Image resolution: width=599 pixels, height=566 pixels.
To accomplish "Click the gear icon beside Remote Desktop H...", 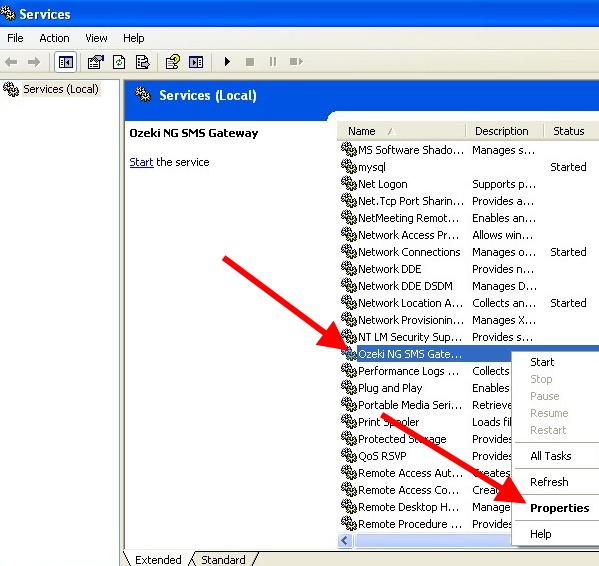I will 349,507.
